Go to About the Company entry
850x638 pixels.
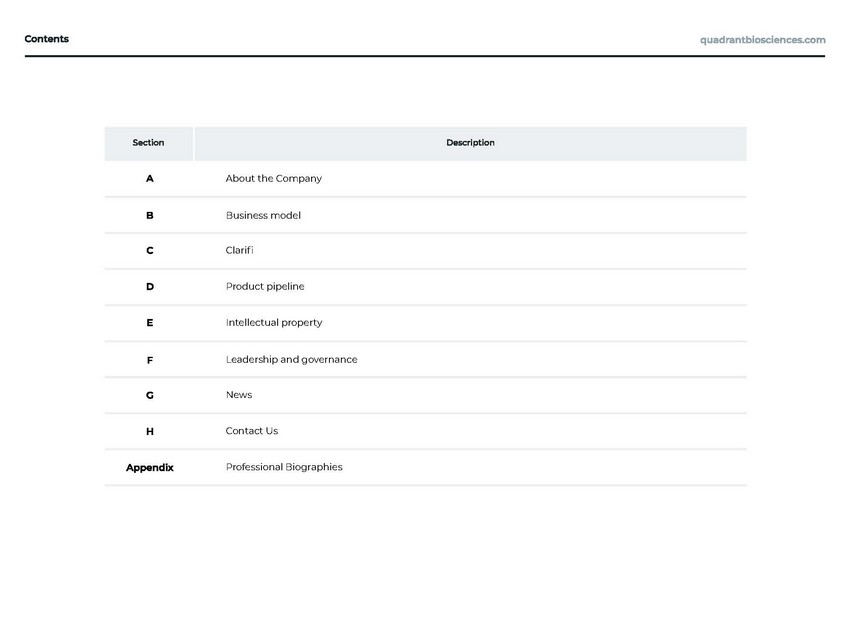tap(273, 179)
